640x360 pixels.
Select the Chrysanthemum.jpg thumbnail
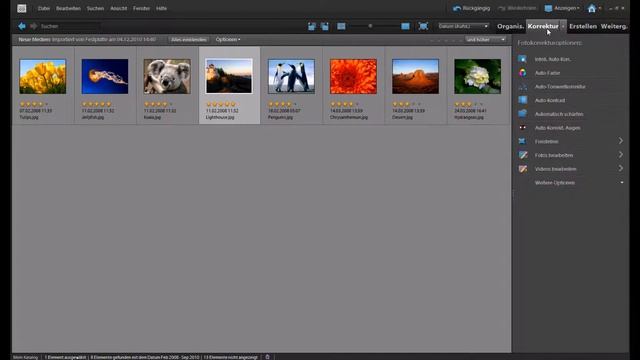coord(353,76)
